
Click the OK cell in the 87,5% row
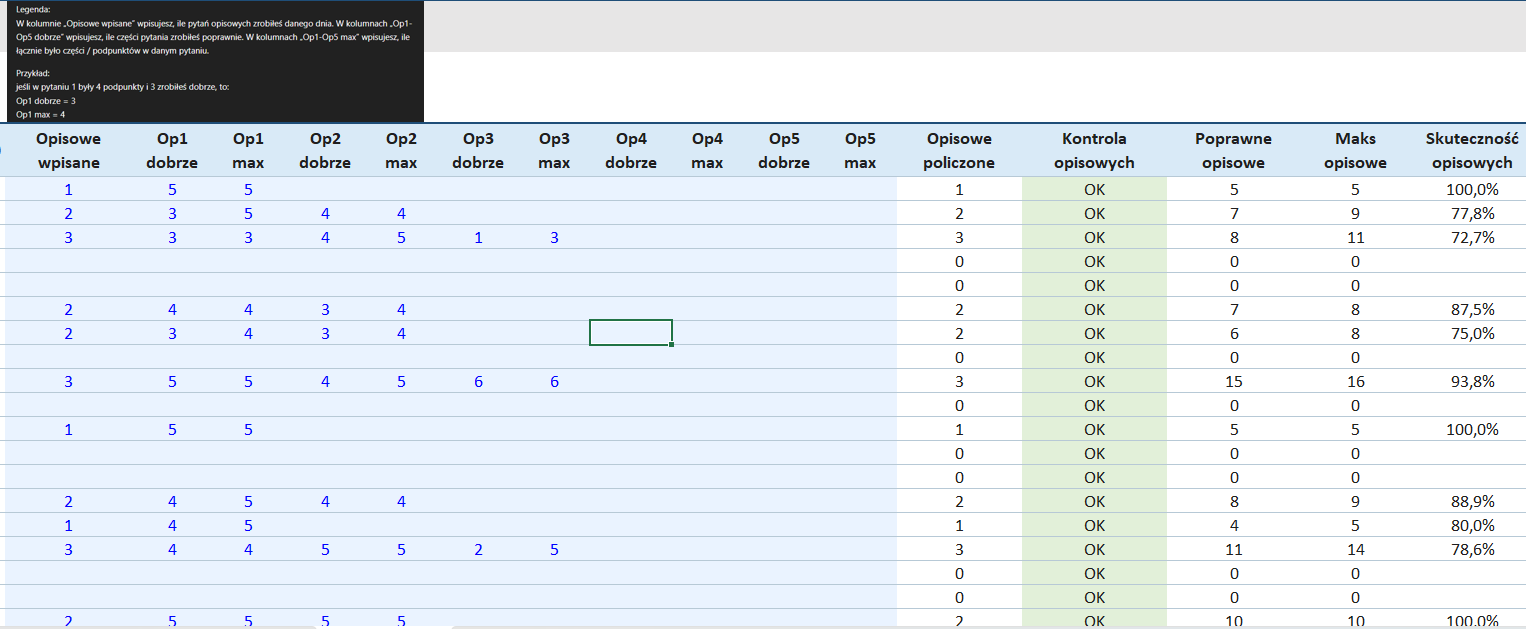(x=1094, y=309)
